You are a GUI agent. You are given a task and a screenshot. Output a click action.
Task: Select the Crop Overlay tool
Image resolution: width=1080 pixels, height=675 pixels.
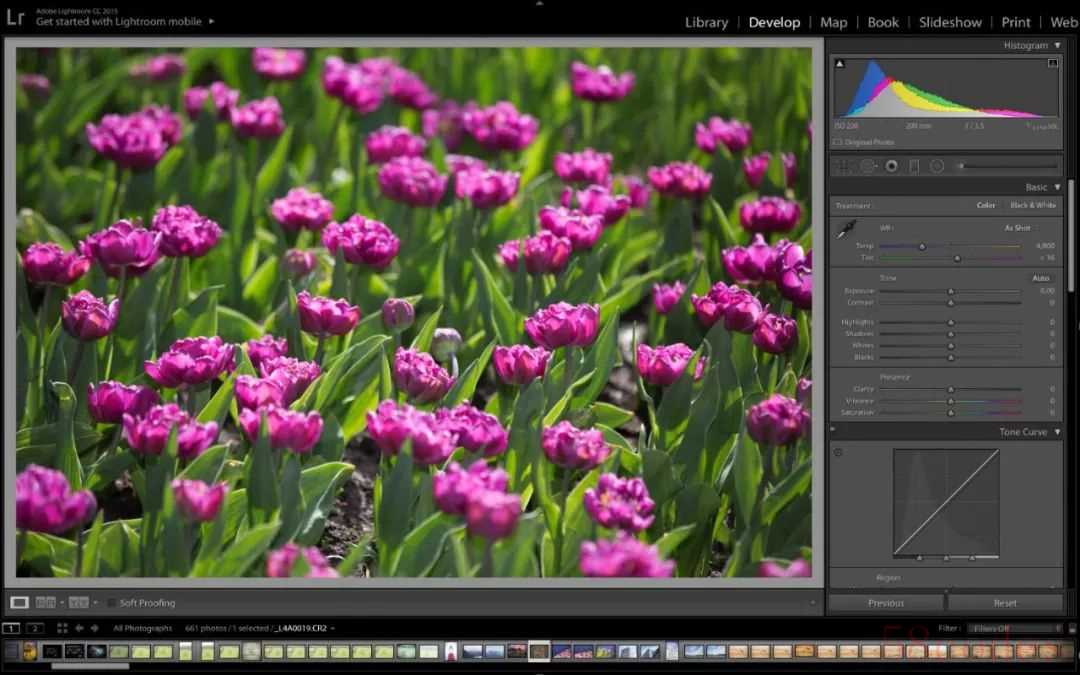point(844,166)
